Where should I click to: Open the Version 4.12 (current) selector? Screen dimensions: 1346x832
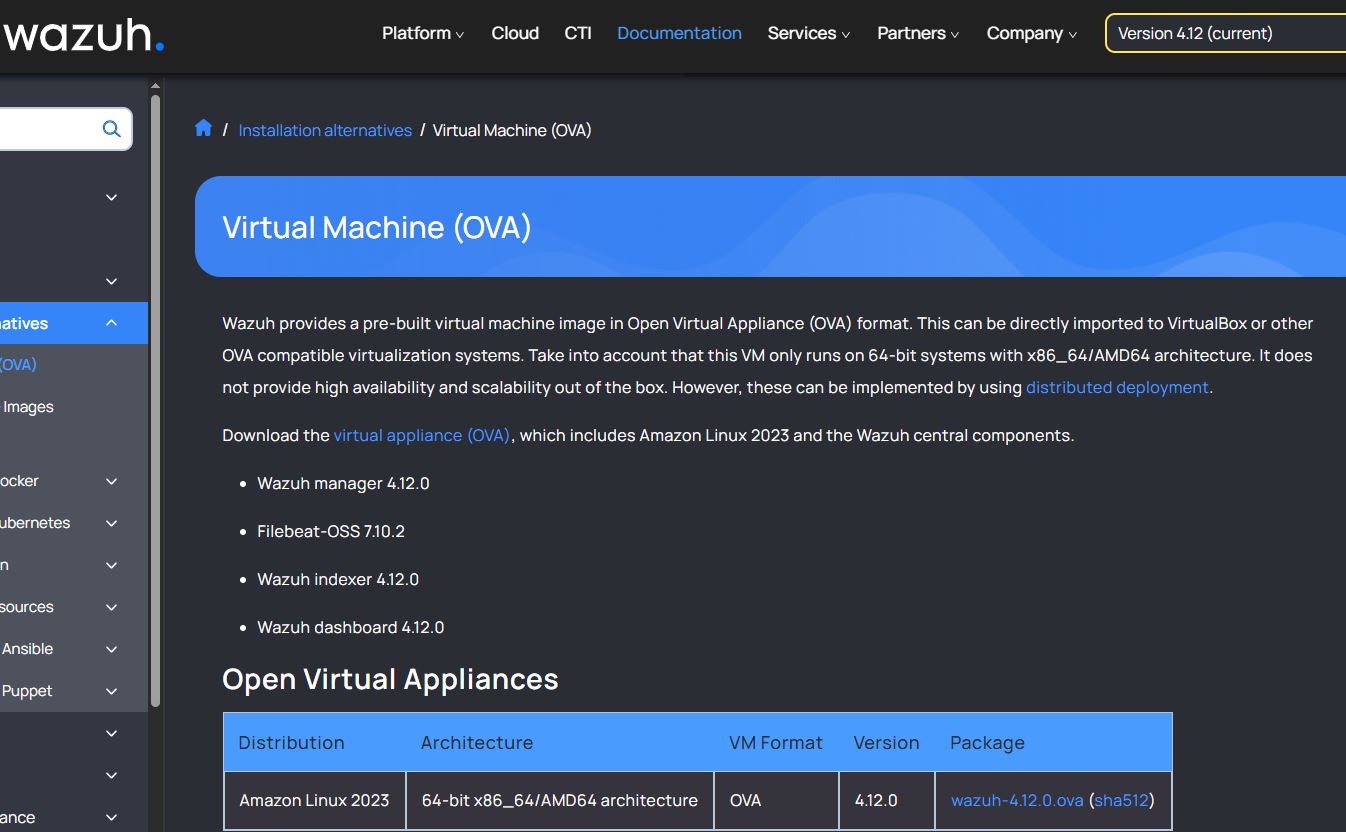point(1225,33)
